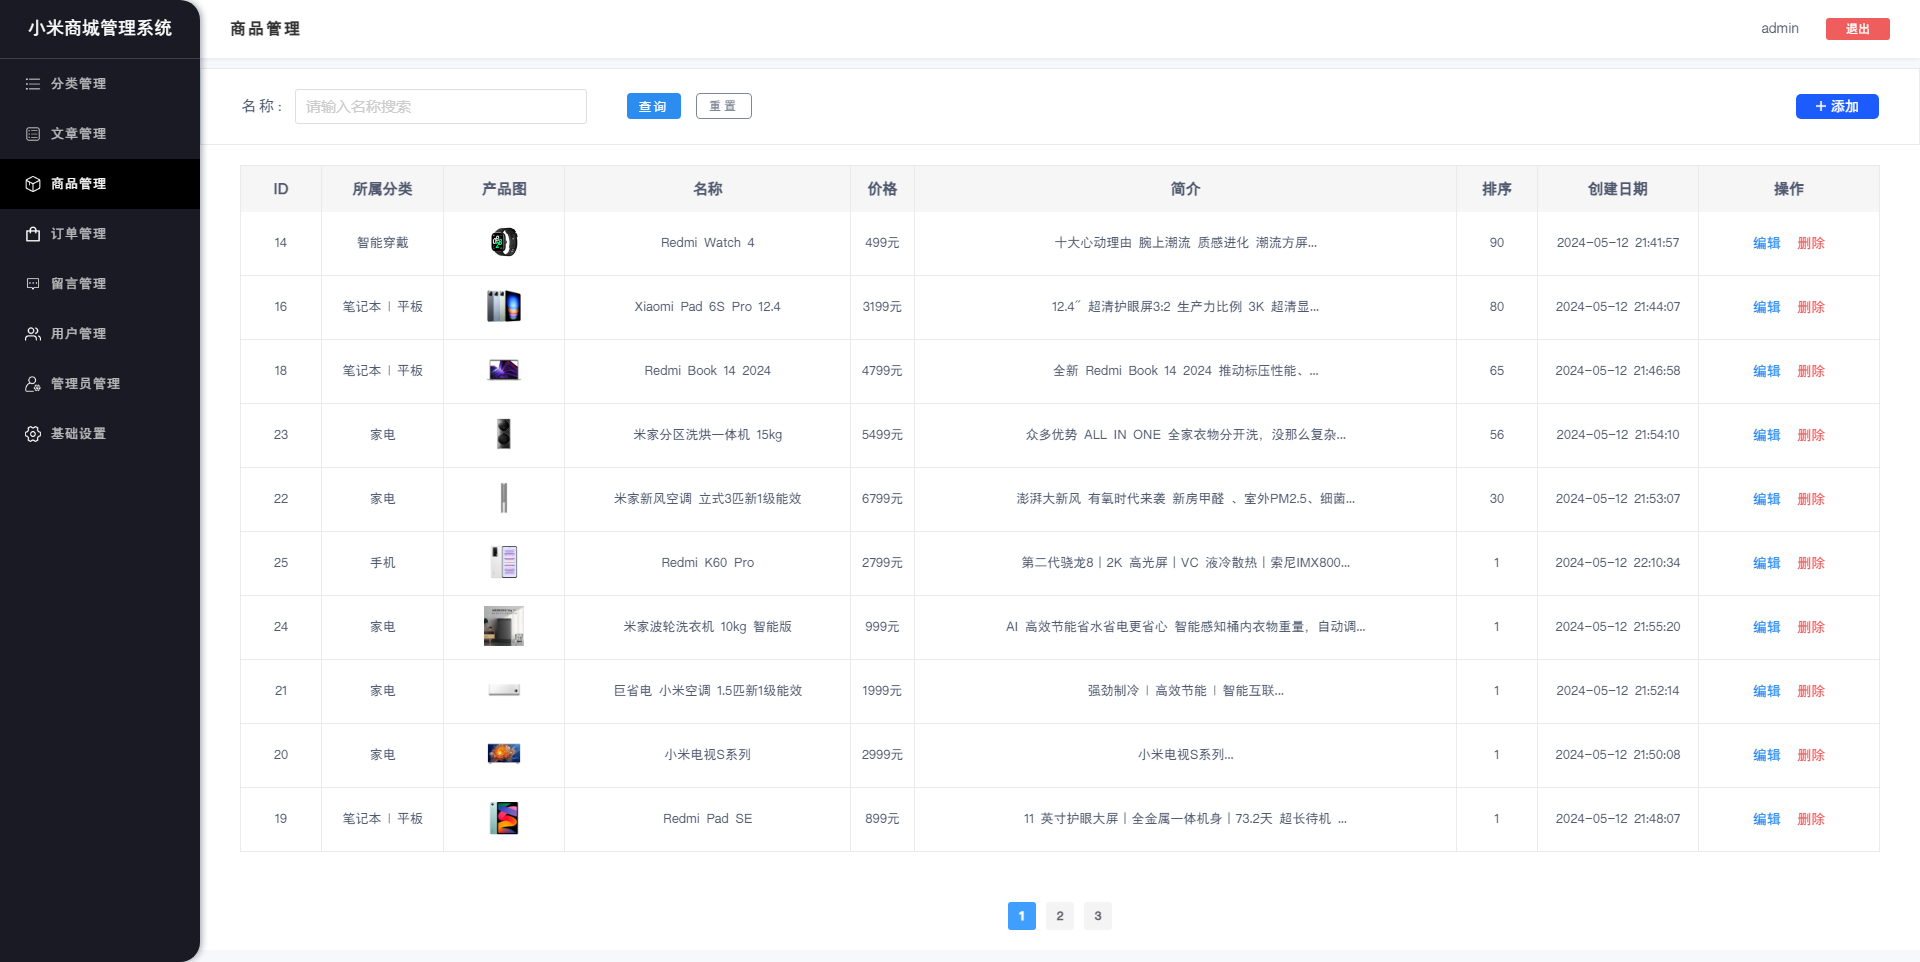Open the Redmi Book 14 2024 thumbnail
Viewport: 1920px width, 962px height.
504,370
